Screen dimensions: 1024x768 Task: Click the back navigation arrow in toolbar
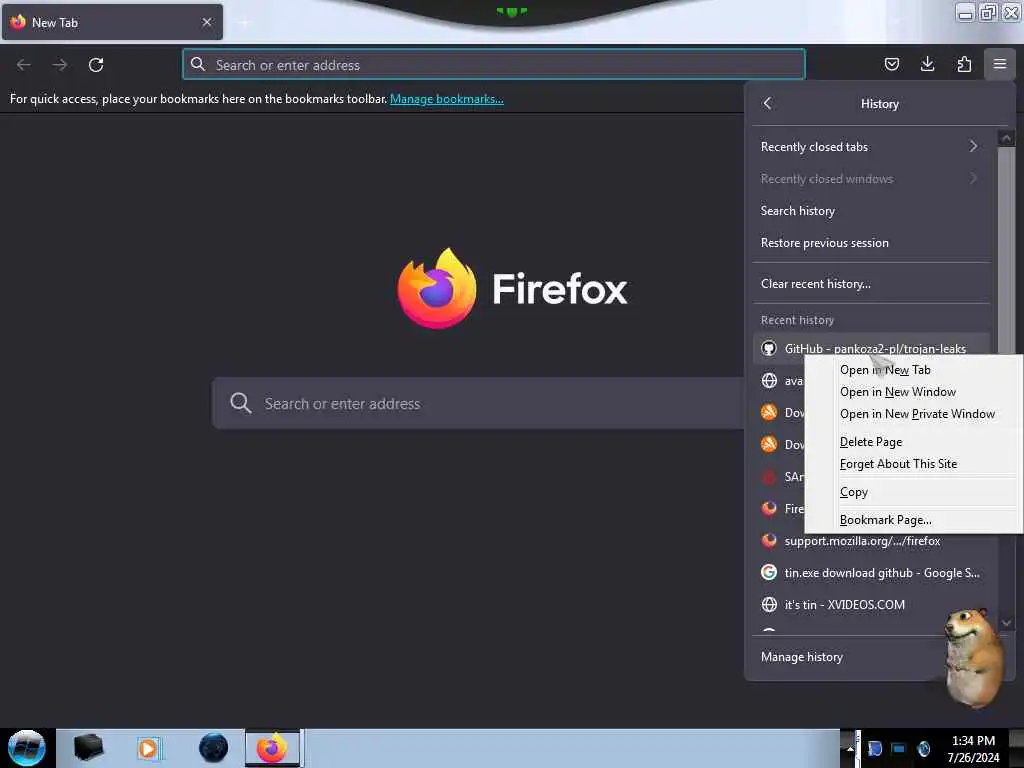coord(24,65)
